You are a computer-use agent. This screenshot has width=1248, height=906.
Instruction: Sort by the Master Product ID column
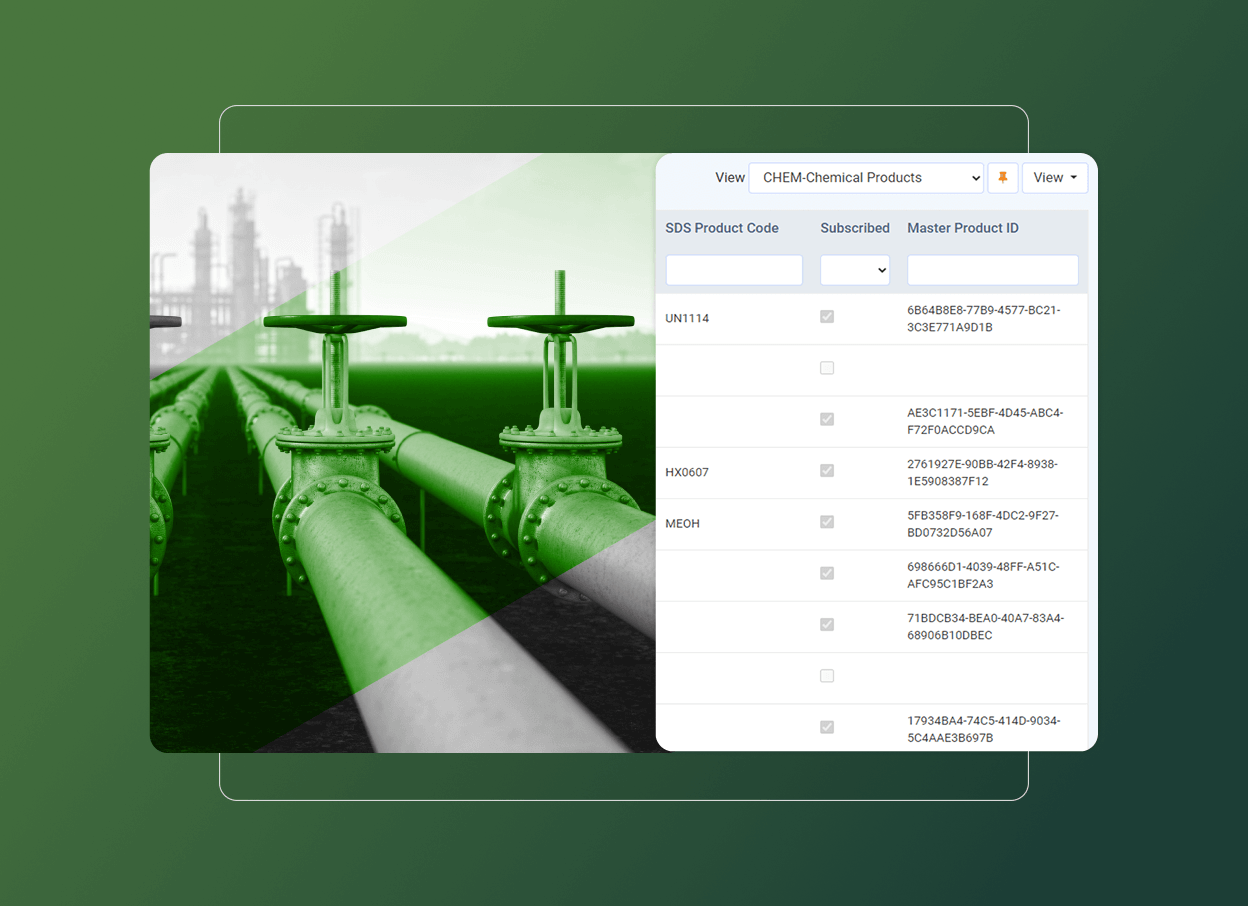point(963,228)
